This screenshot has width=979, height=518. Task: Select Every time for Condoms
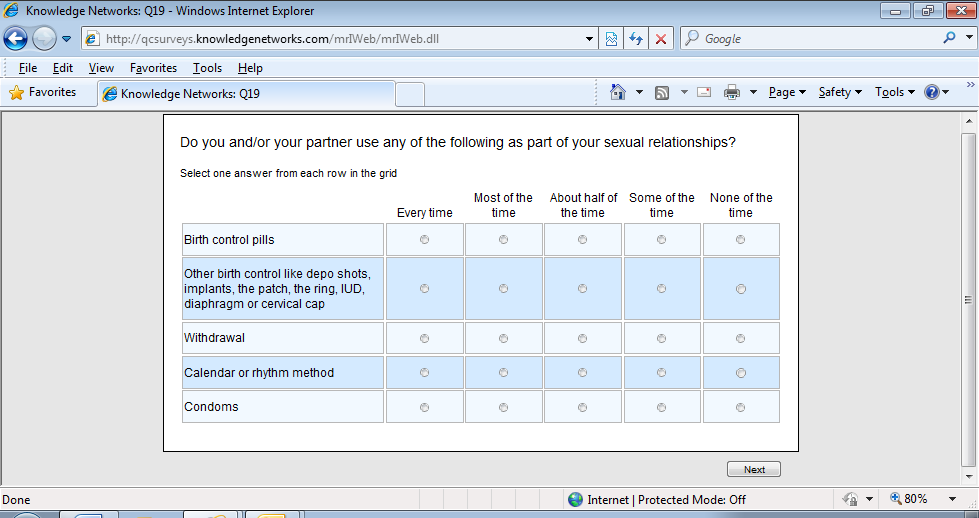click(425, 408)
